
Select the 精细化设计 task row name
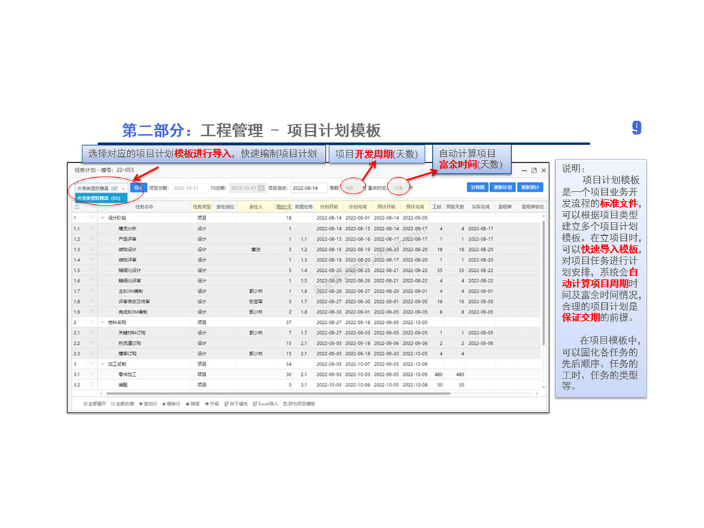[129, 270]
